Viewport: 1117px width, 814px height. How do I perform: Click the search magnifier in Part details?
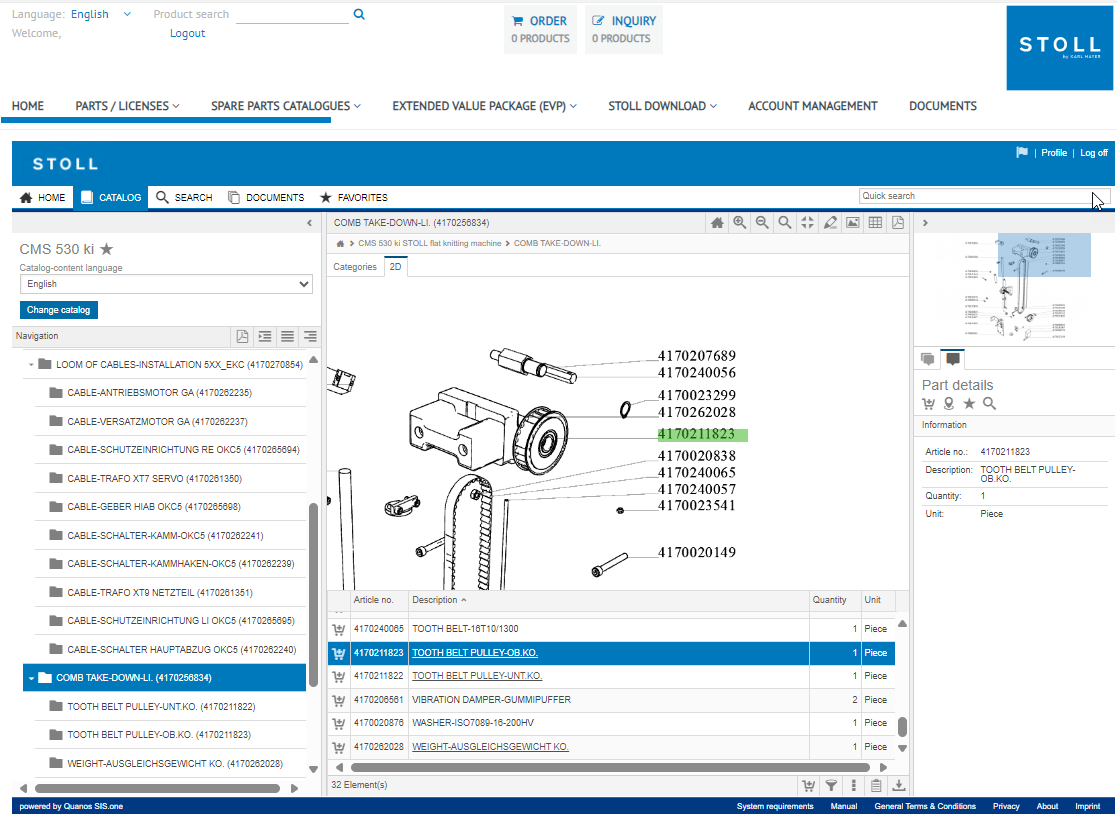(x=989, y=404)
